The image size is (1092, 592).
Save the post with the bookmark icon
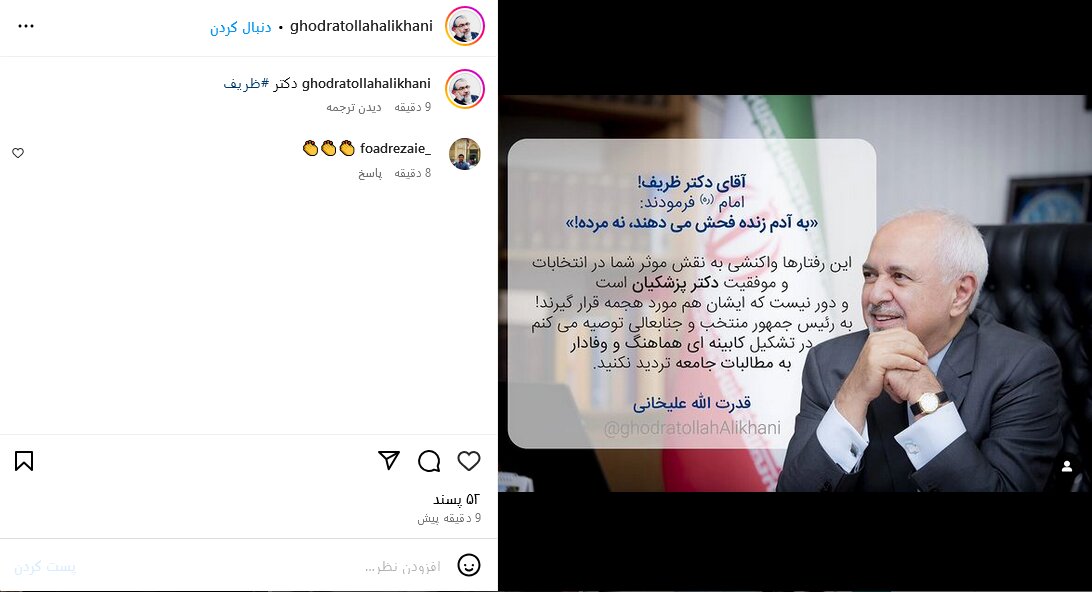click(24, 461)
